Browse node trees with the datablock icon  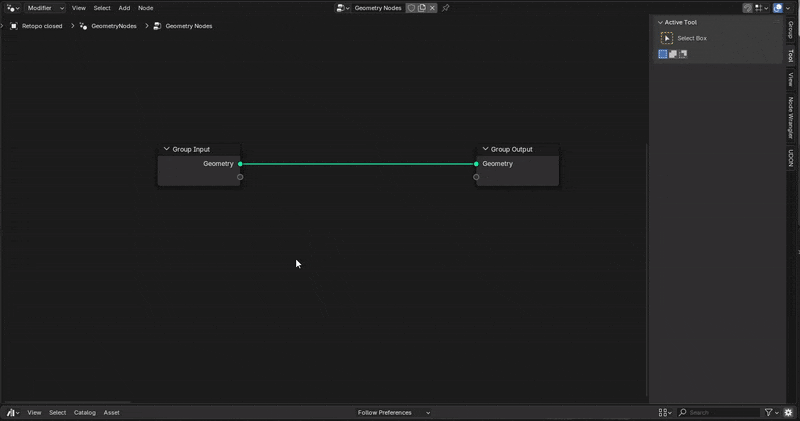343,7
